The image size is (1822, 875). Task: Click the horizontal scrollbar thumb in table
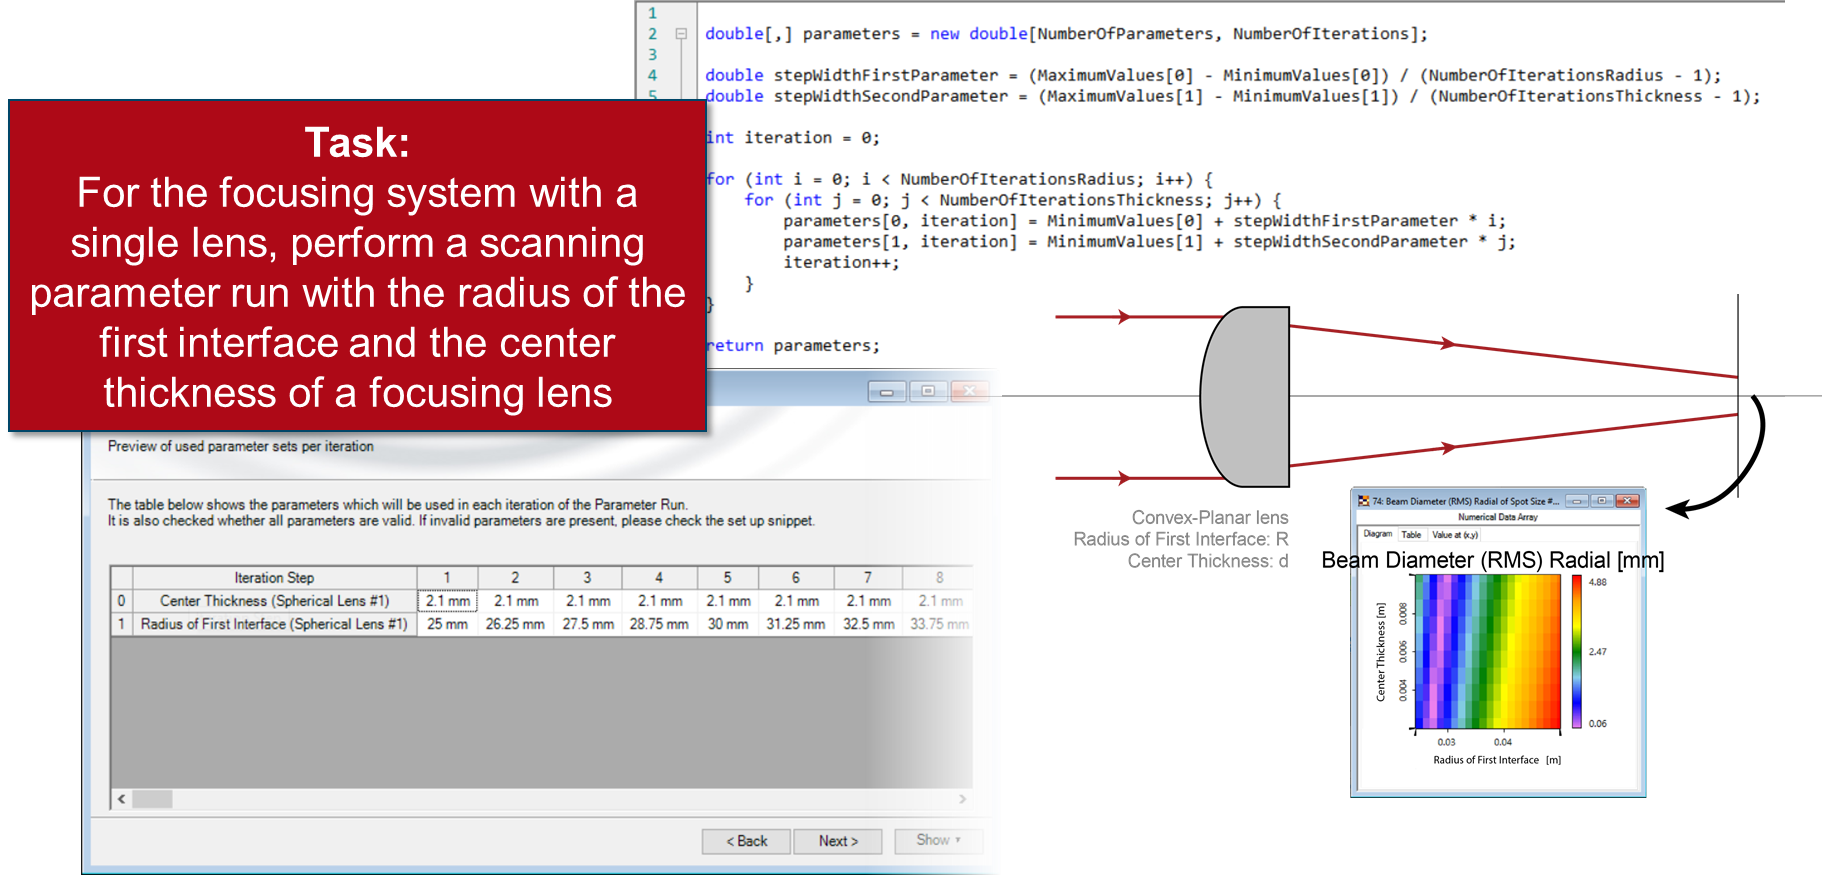point(153,799)
